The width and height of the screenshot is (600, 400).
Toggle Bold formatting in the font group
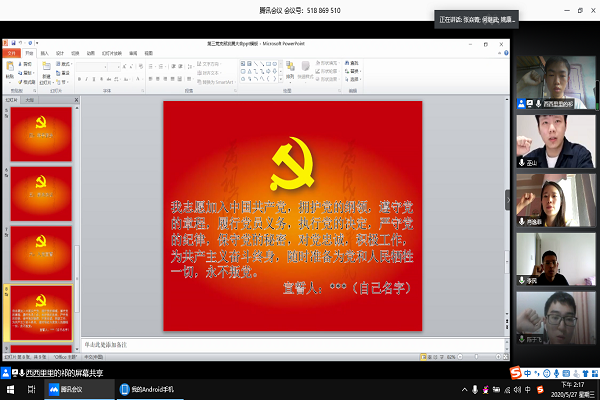coord(79,77)
